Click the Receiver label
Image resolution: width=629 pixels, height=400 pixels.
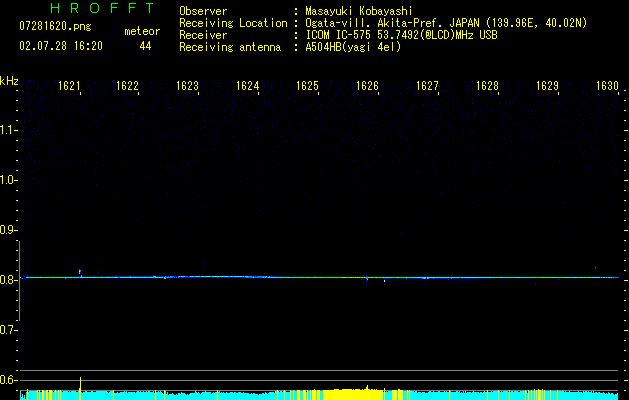[203, 35]
